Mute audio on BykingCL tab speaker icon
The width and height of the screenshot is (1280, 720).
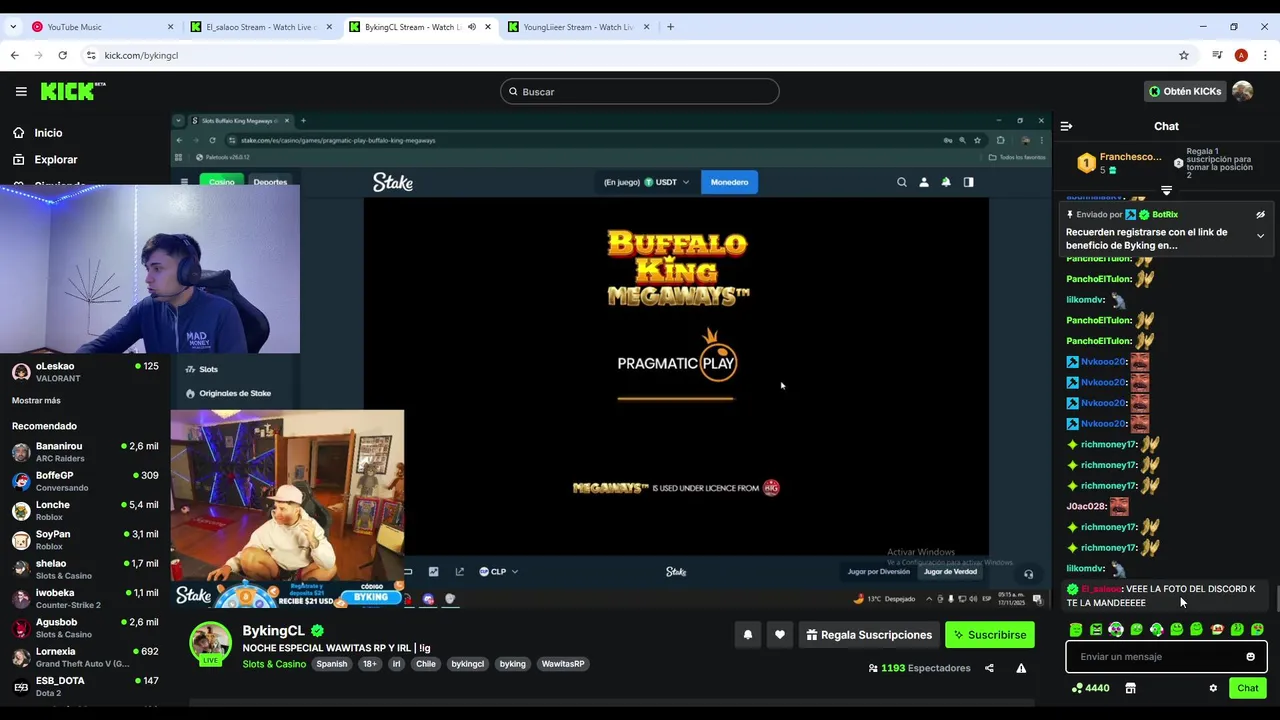click(x=472, y=27)
